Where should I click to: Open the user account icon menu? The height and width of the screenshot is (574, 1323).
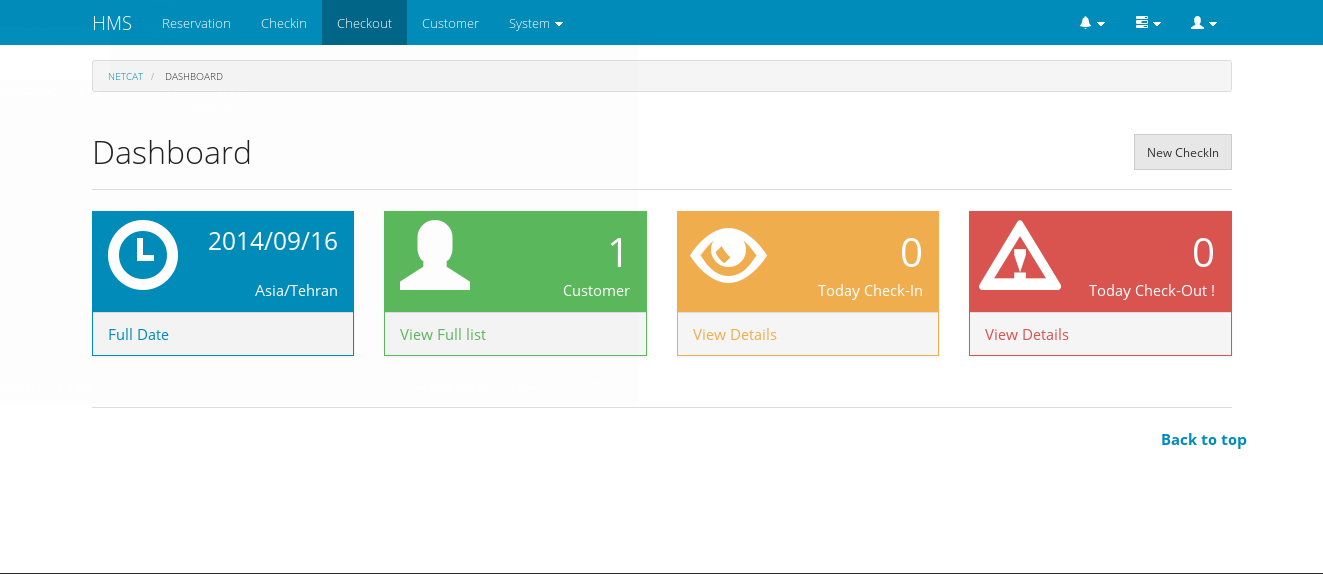(1203, 23)
